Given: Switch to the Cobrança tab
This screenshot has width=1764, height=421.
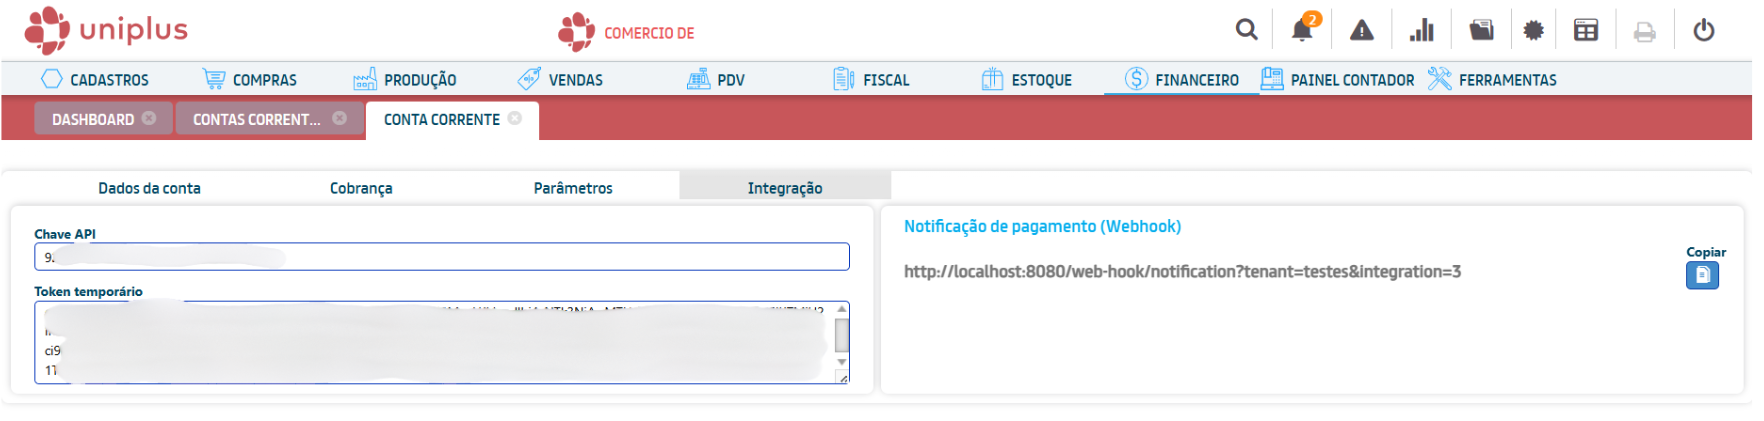Looking at the screenshot, I should (361, 188).
